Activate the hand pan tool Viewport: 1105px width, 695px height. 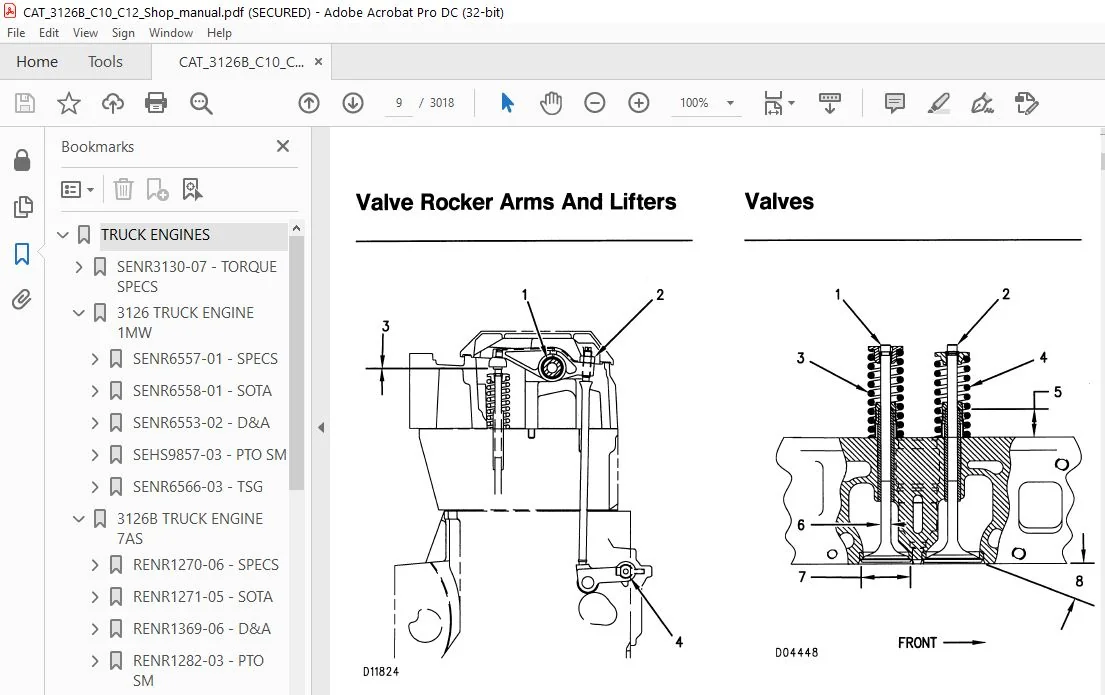pyautogui.click(x=551, y=104)
